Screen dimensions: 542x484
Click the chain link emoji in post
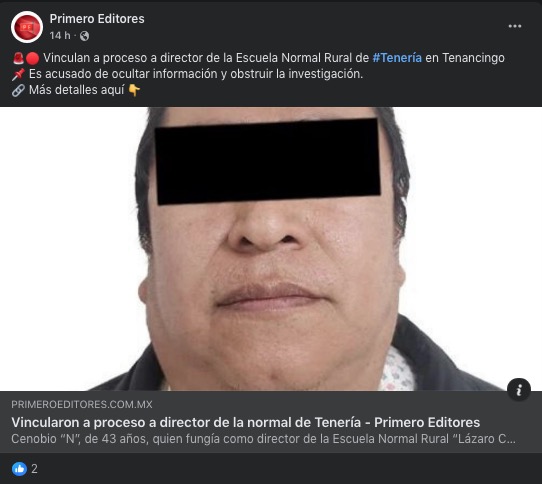[x=18, y=90]
